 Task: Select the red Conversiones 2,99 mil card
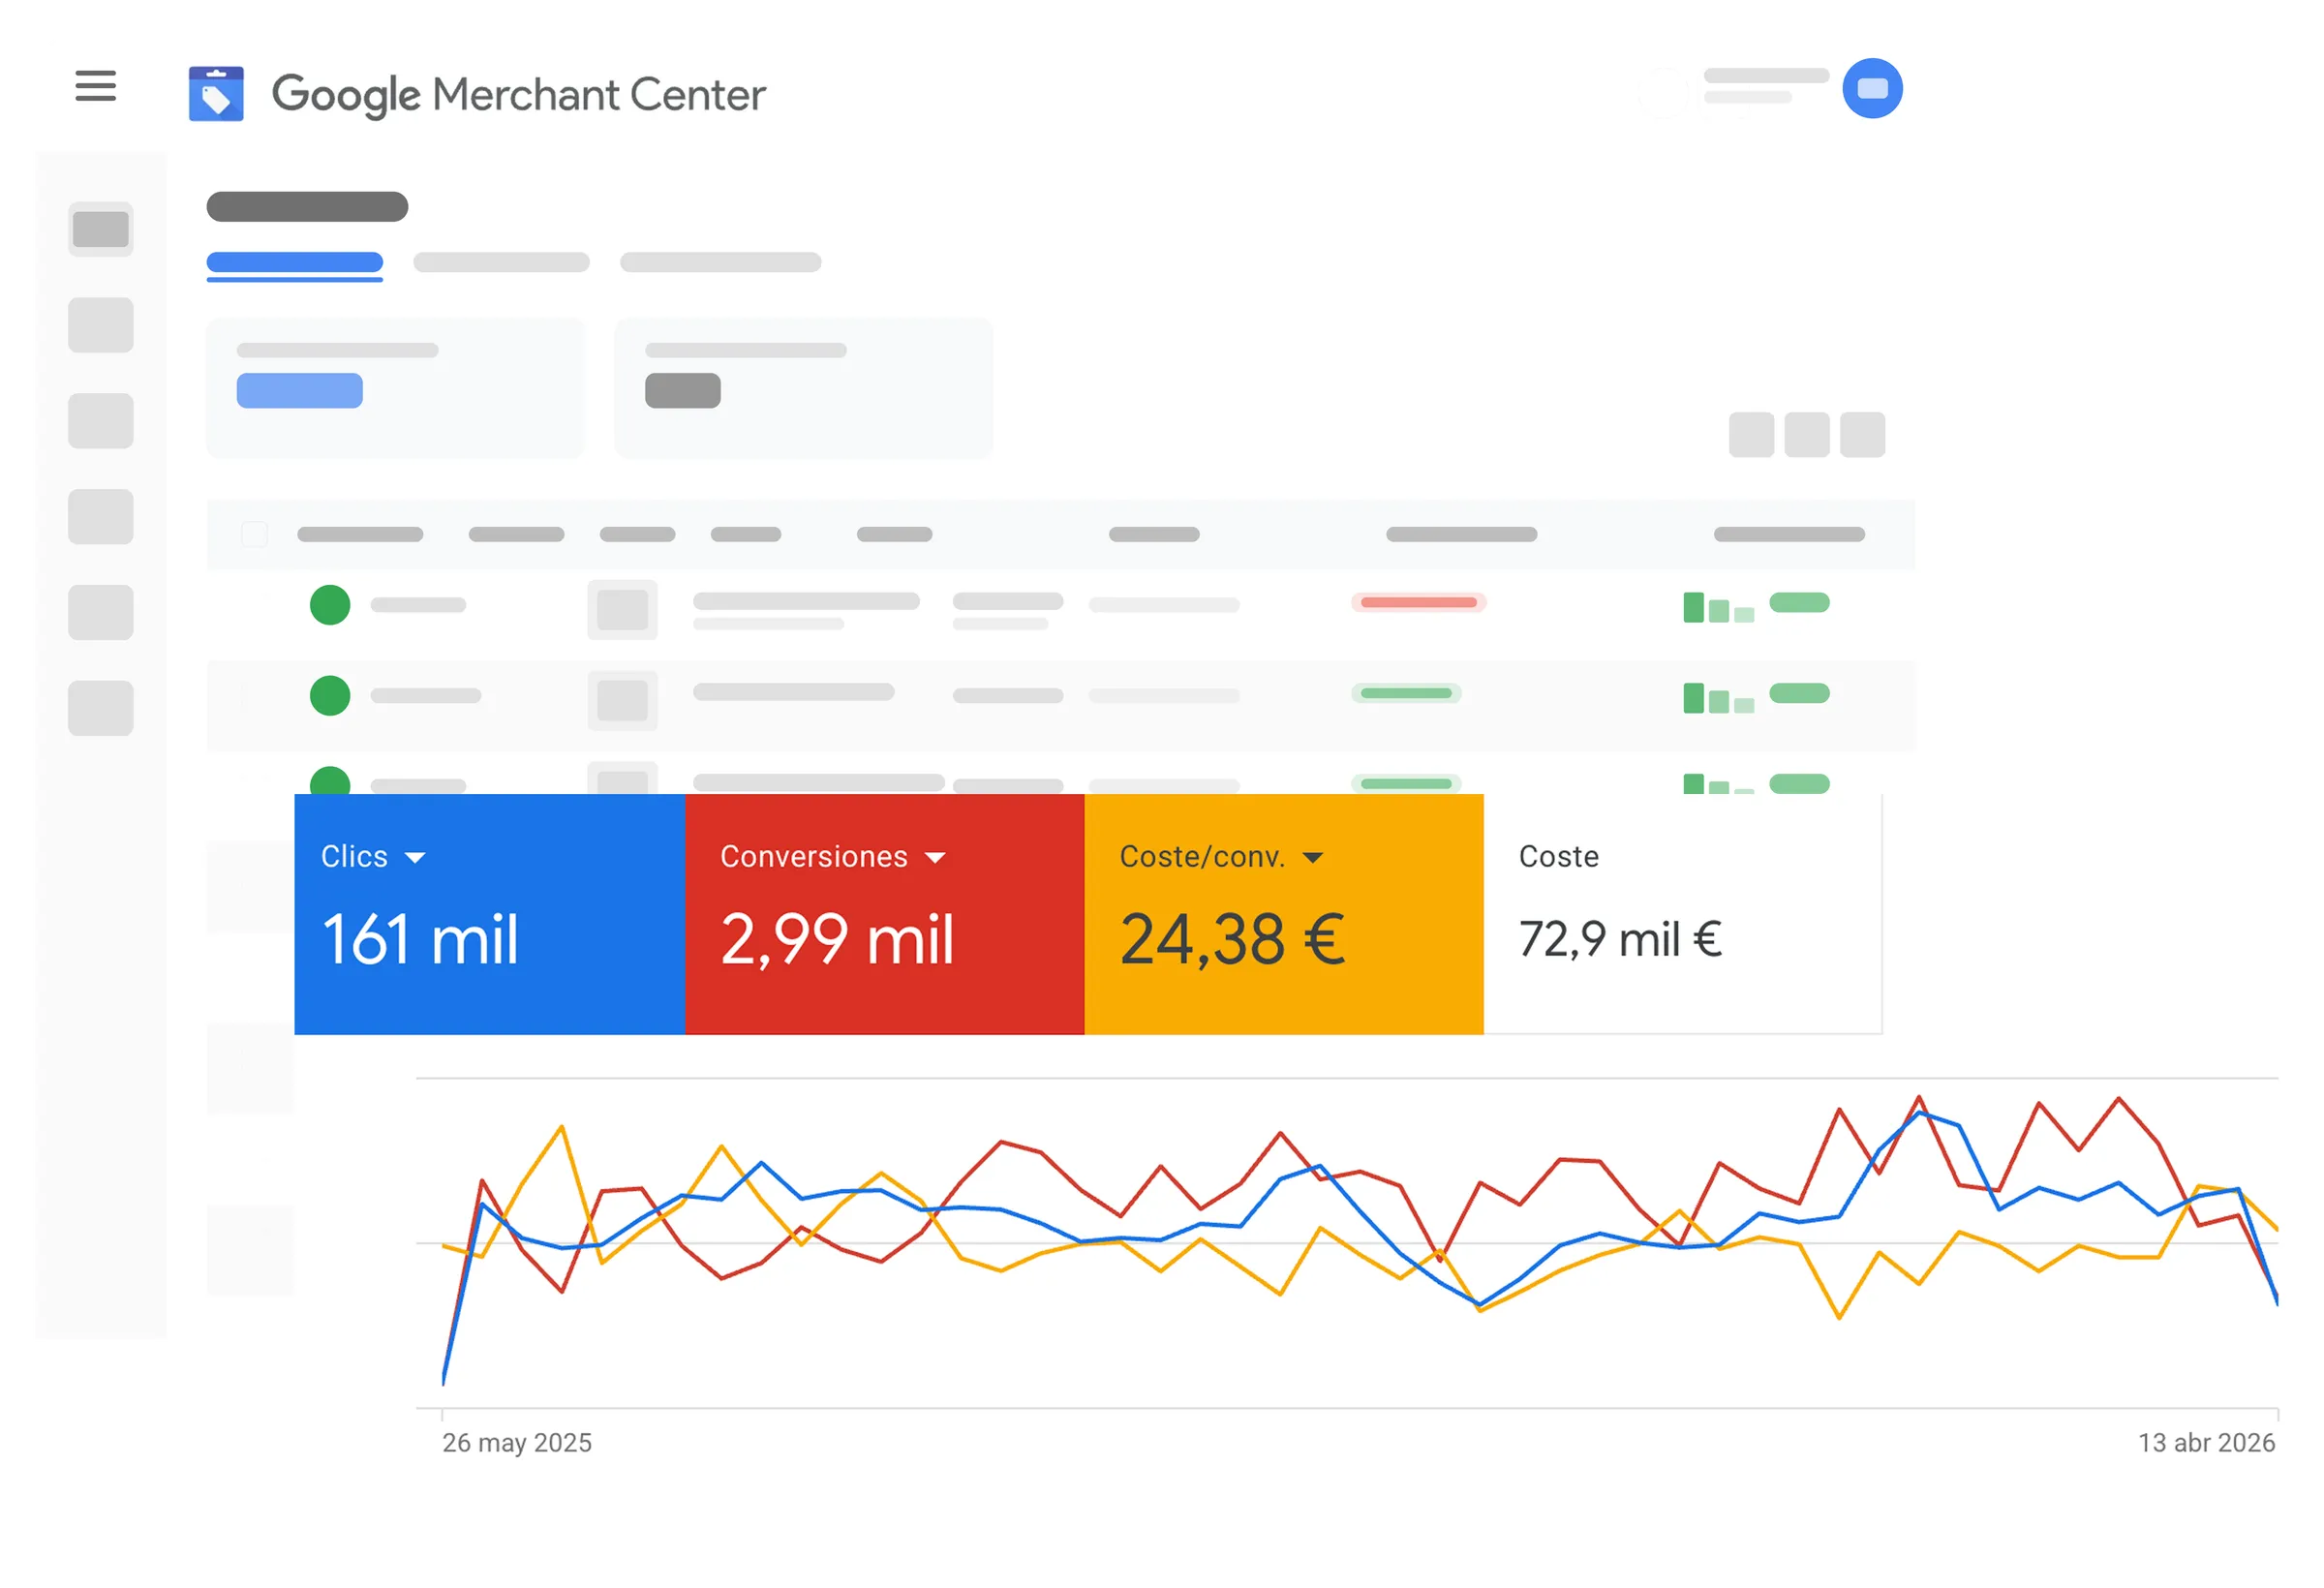pyautogui.click(x=885, y=914)
